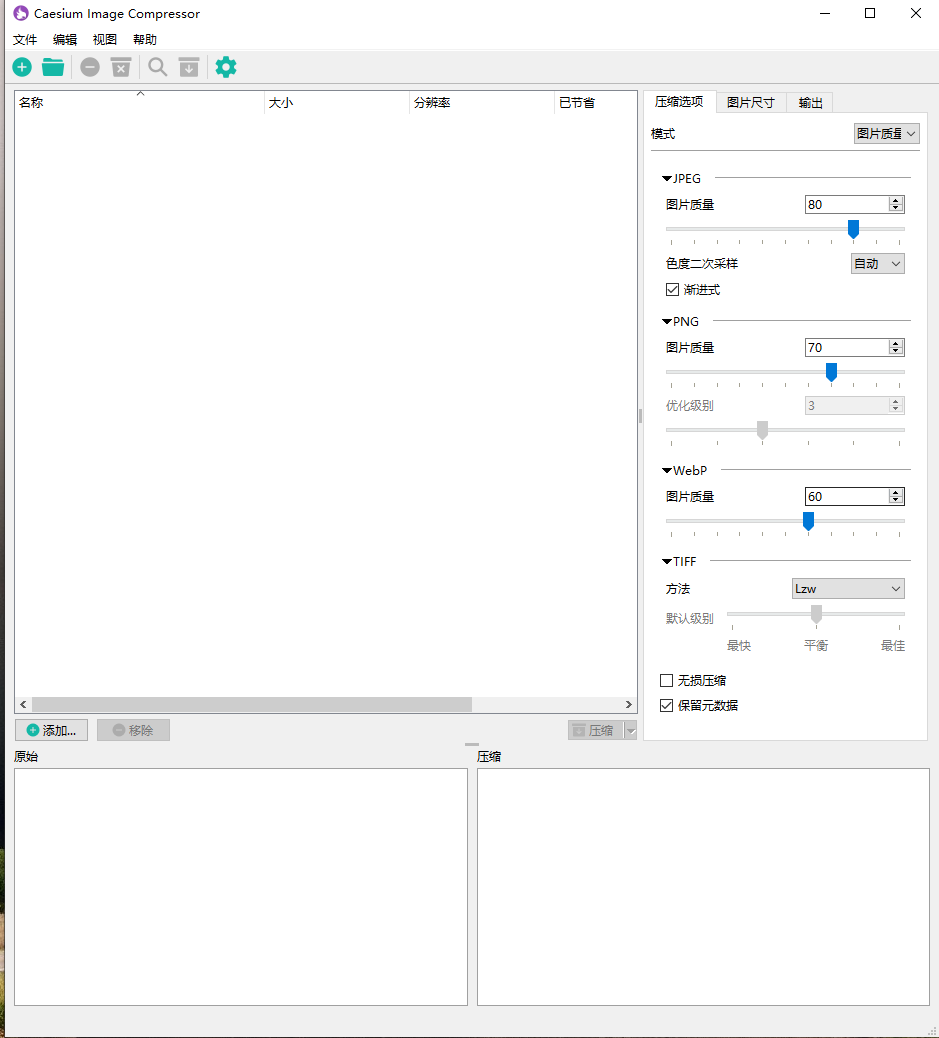
Task: Expand the TIFF 方法 Lzw dropdown
Action: (x=847, y=589)
